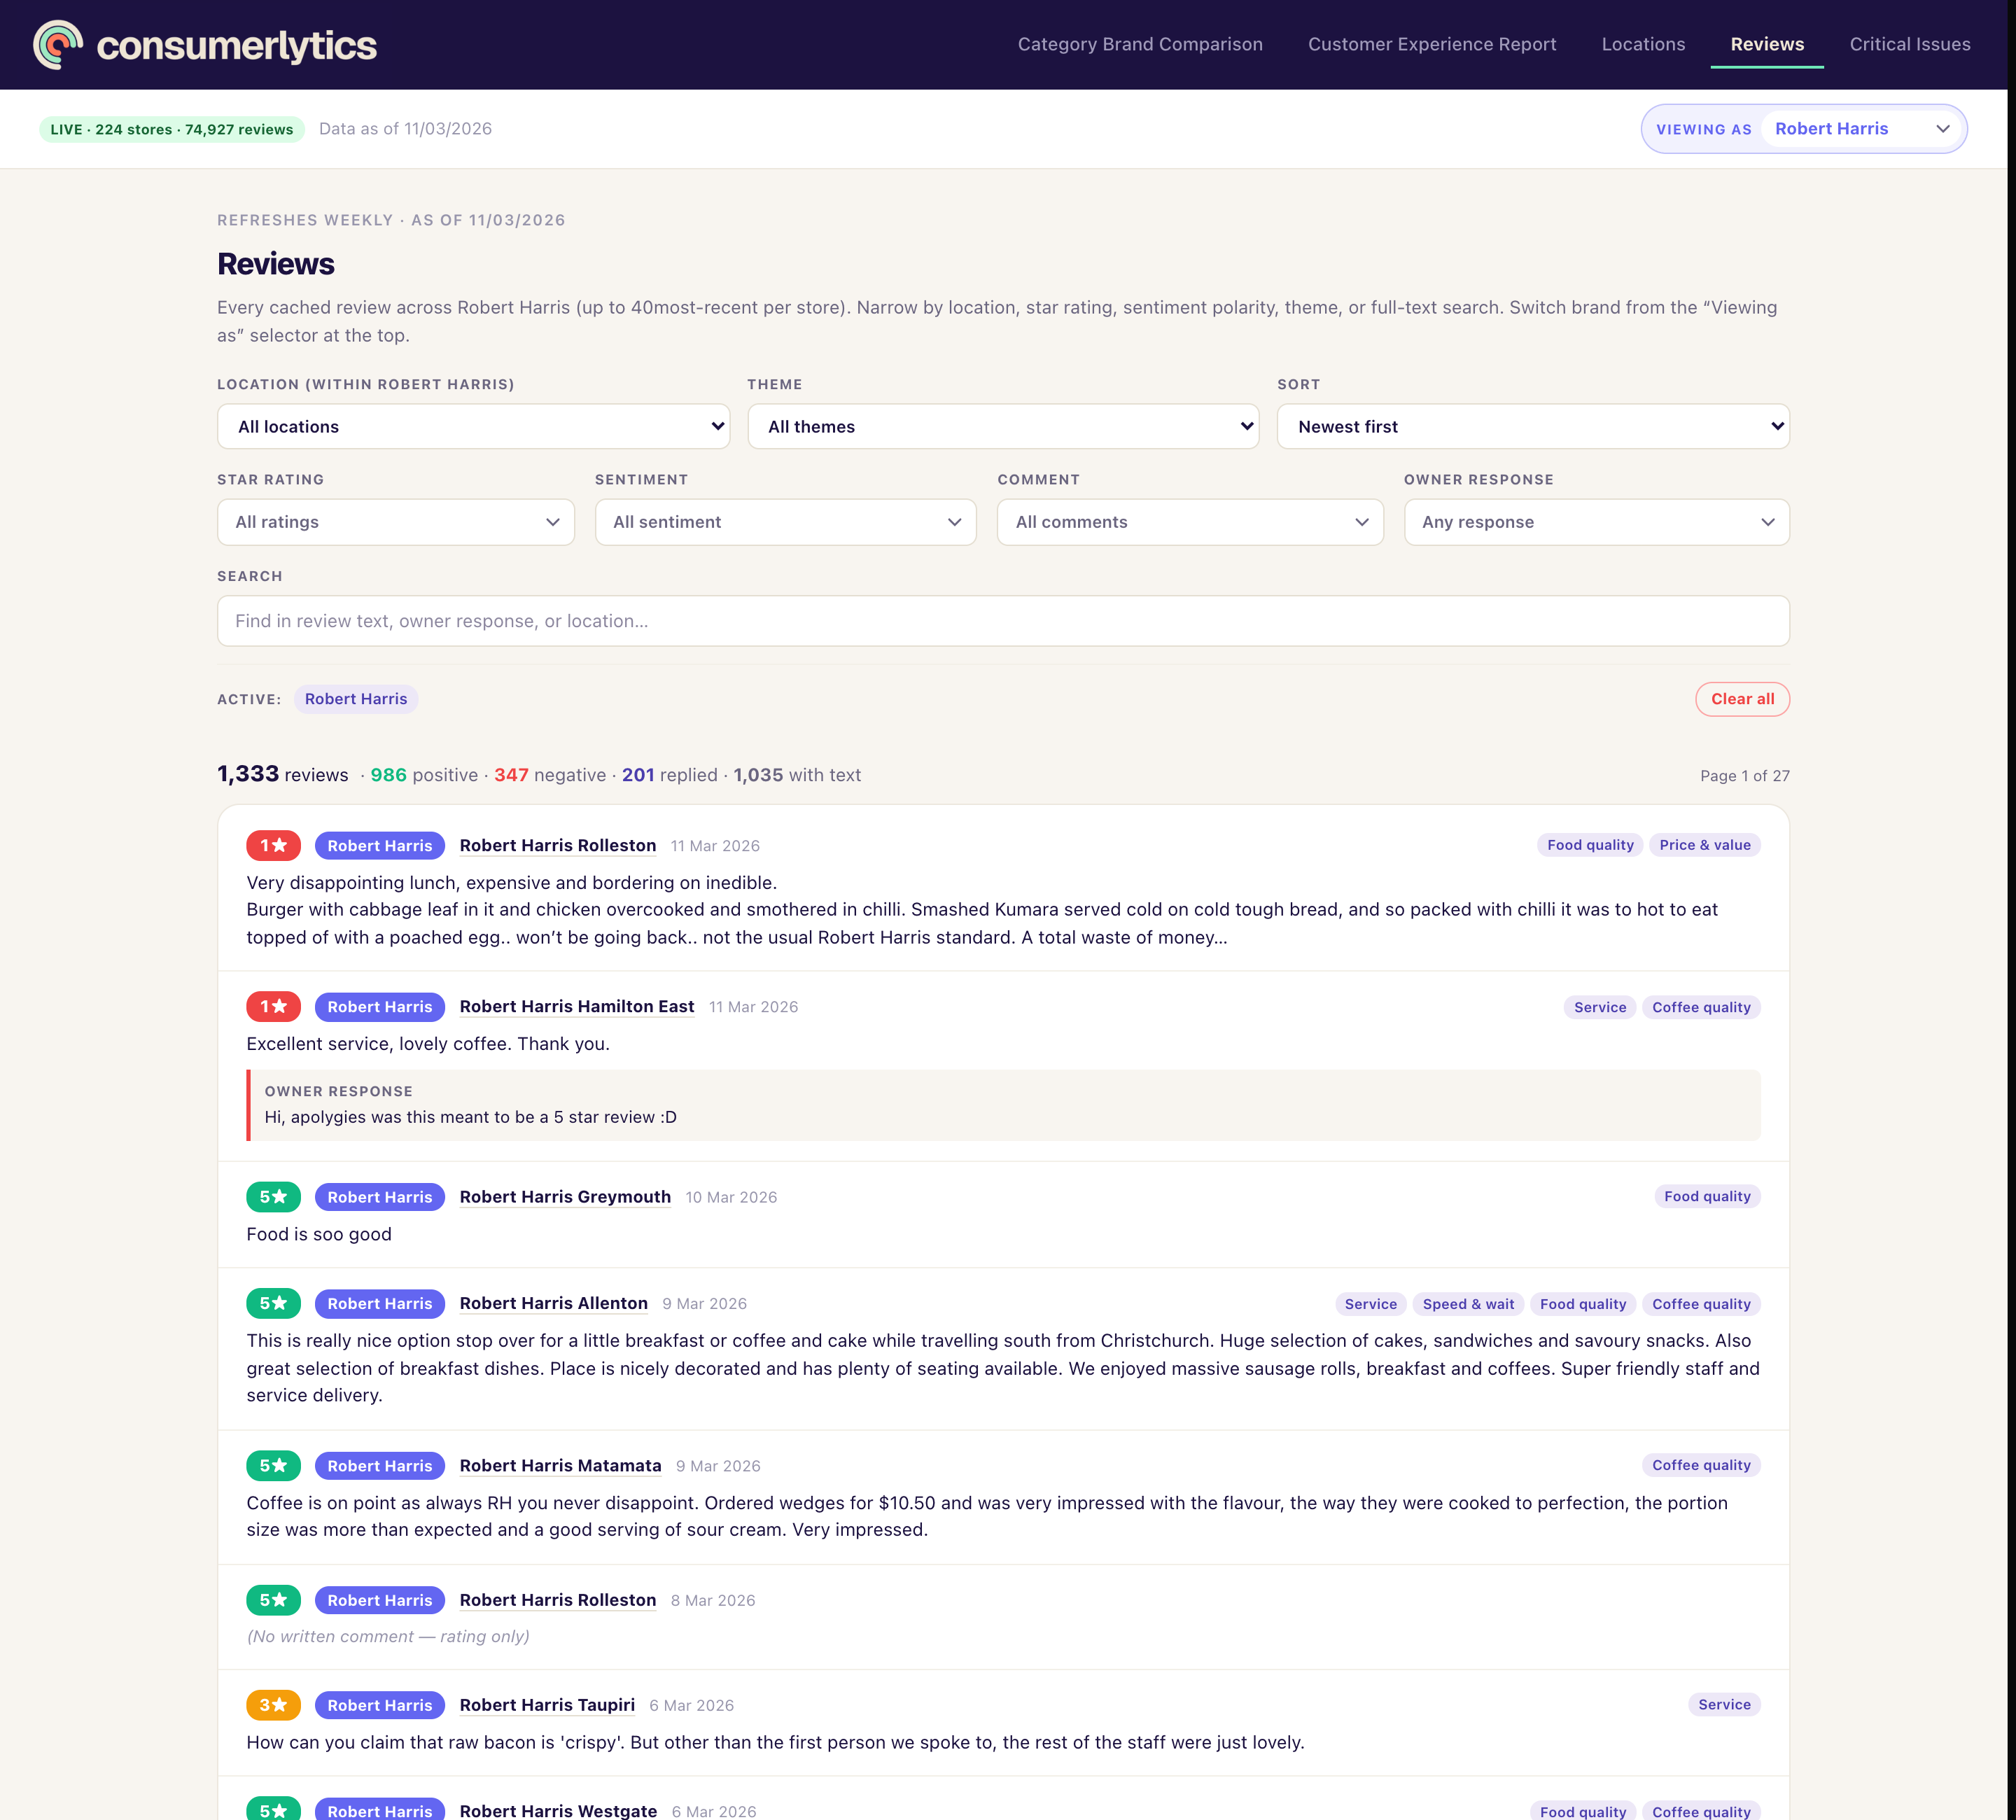Open the All comments filter
Viewport: 2016px width, 1820px height.
tap(1190, 522)
